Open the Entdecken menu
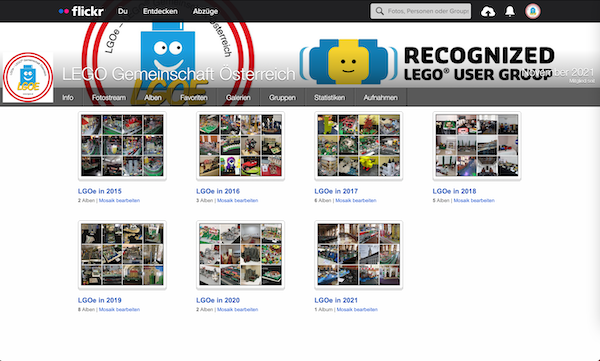The image size is (600, 361). pos(160,11)
